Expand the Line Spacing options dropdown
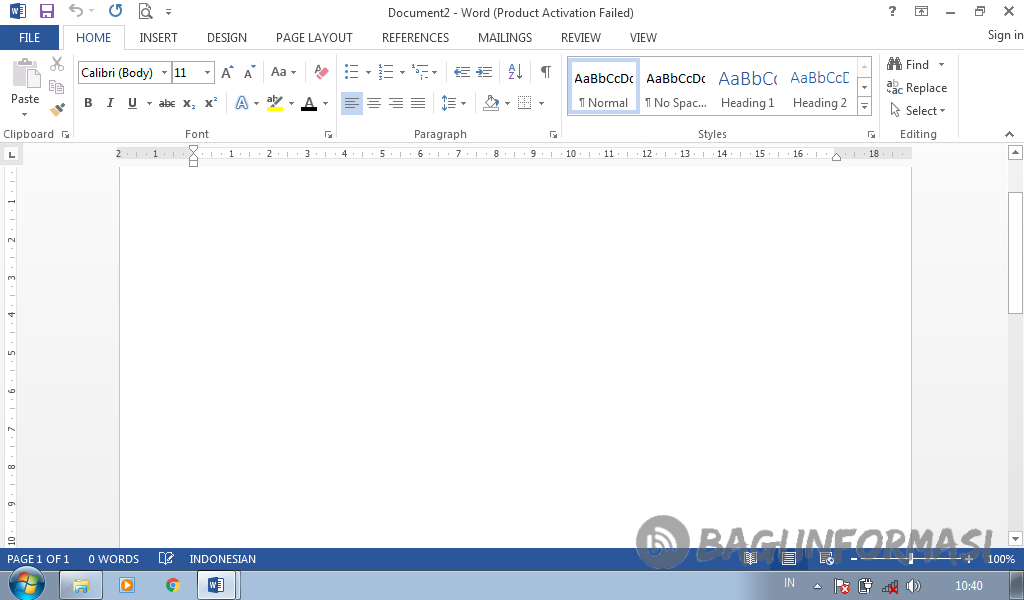 [x=462, y=103]
